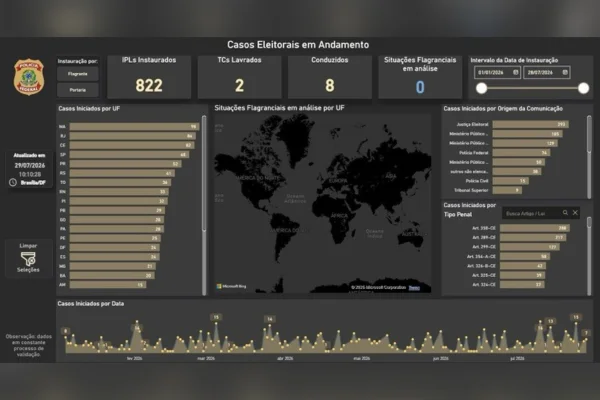Select the Art. 299-CE bar
600x400 pixels.
pyautogui.click(x=530, y=247)
